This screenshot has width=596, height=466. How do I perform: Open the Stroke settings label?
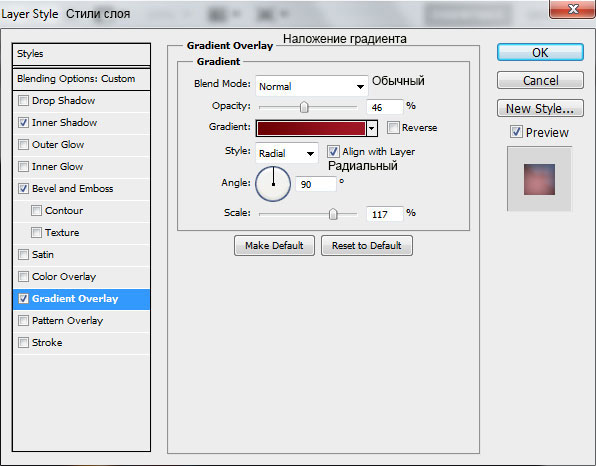click(x=47, y=343)
